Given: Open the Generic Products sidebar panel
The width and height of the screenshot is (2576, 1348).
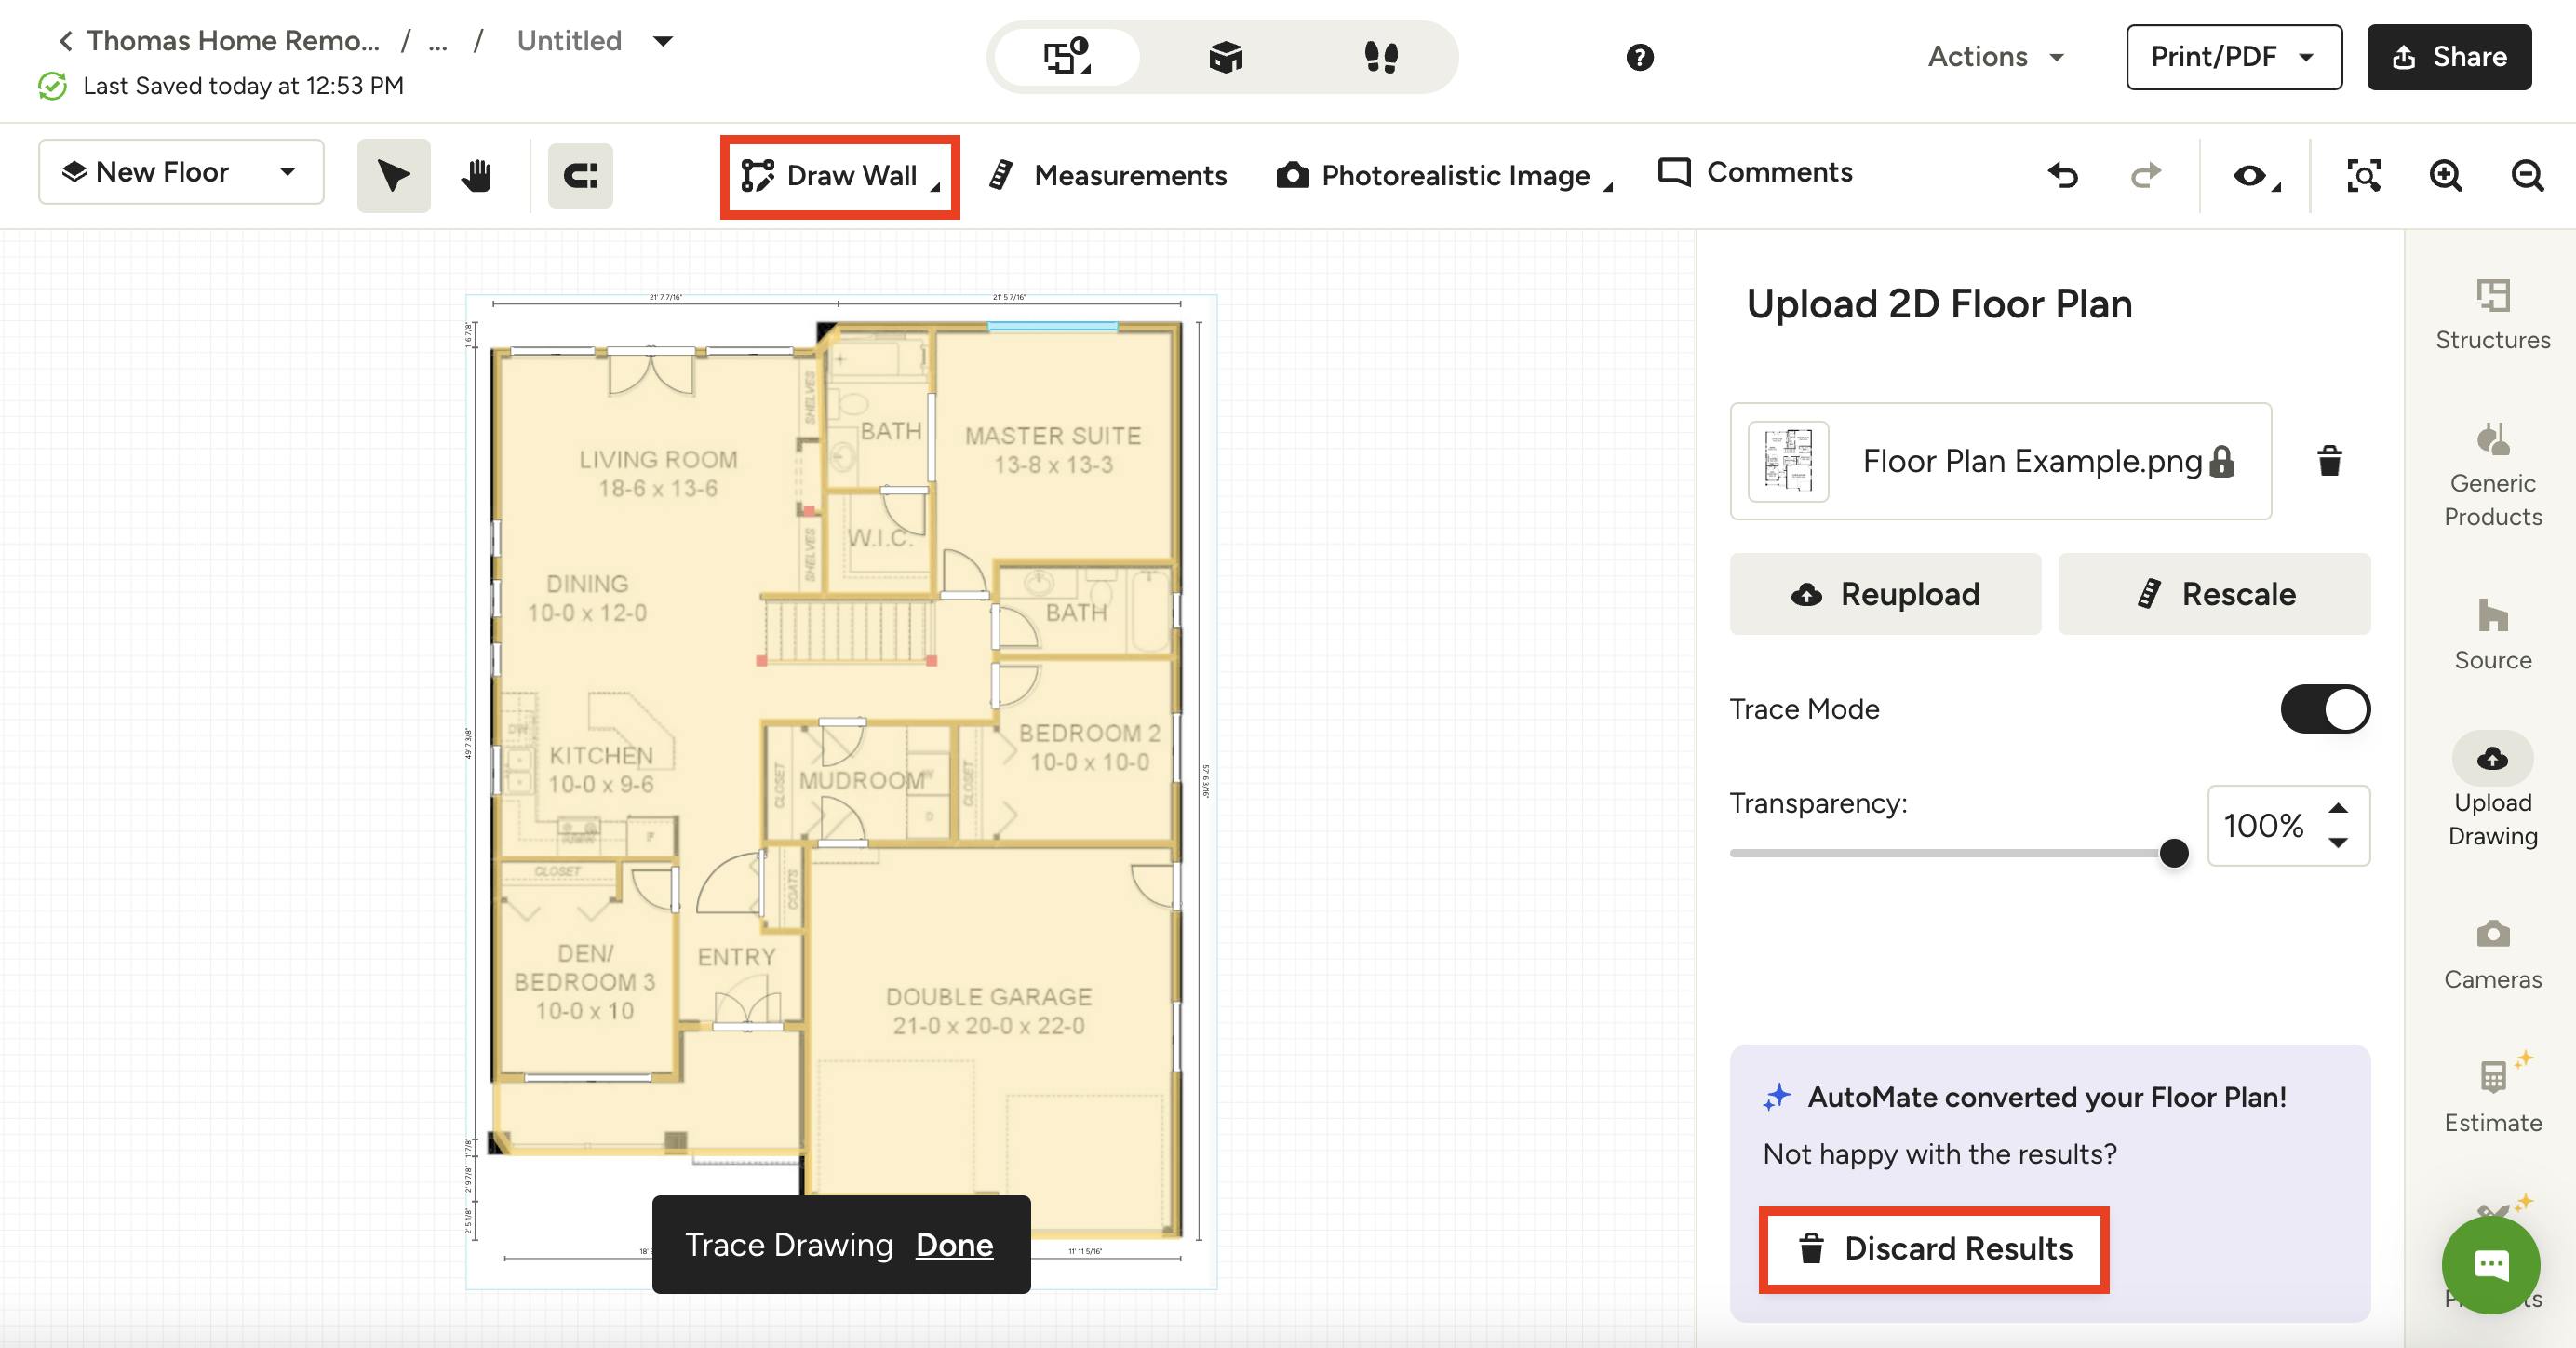Looking at the screenshot, I should click(2492, 474).
